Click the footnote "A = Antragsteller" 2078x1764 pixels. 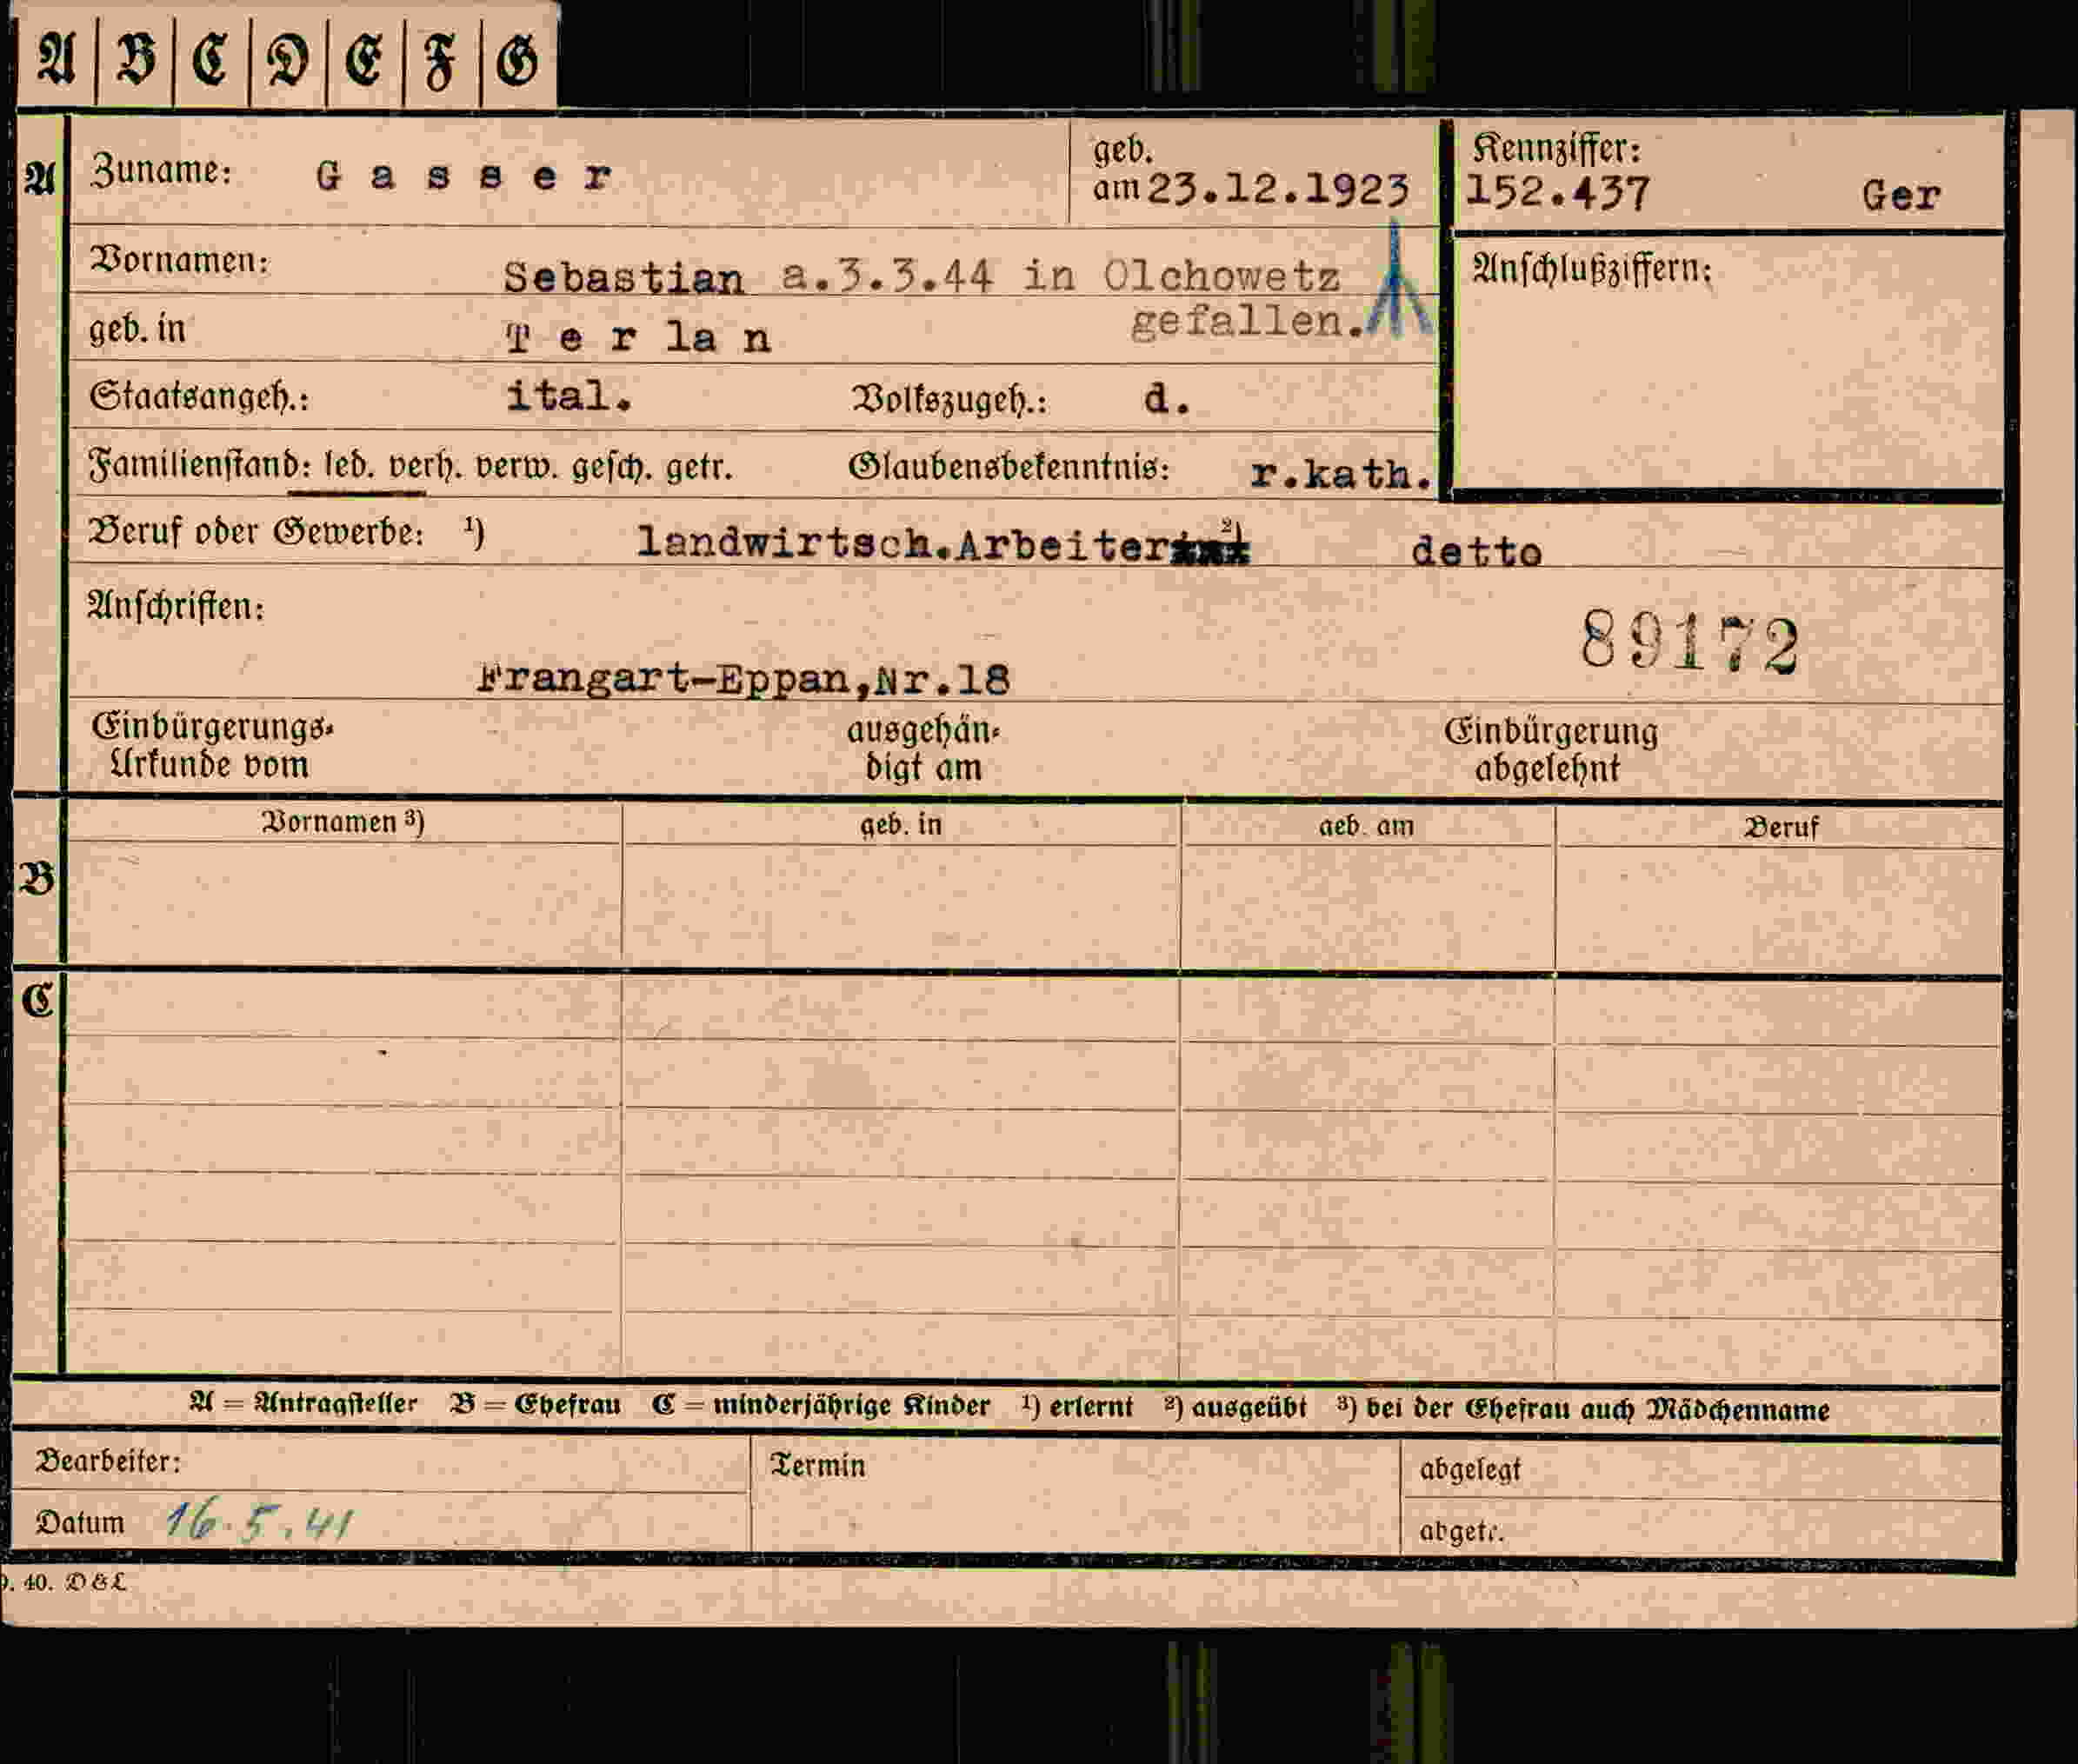pos(303,1403)
